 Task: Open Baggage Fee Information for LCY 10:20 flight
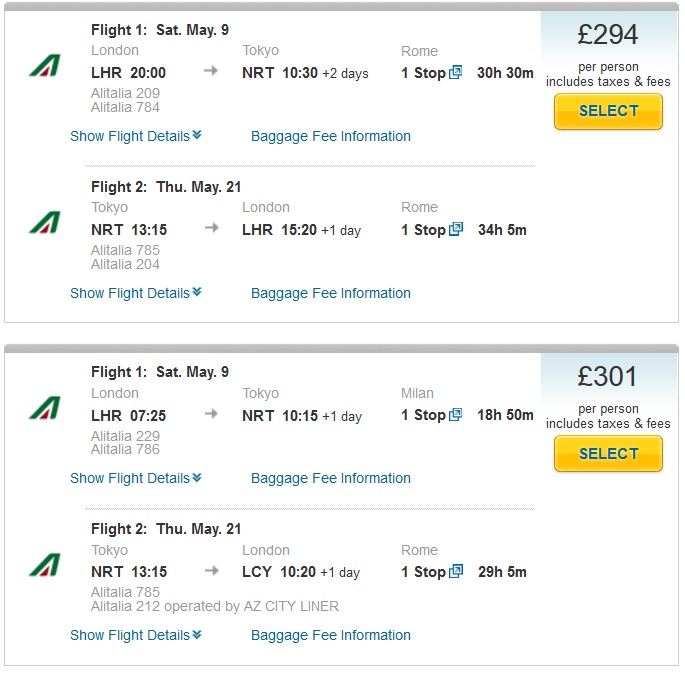(x=331, y=635)
